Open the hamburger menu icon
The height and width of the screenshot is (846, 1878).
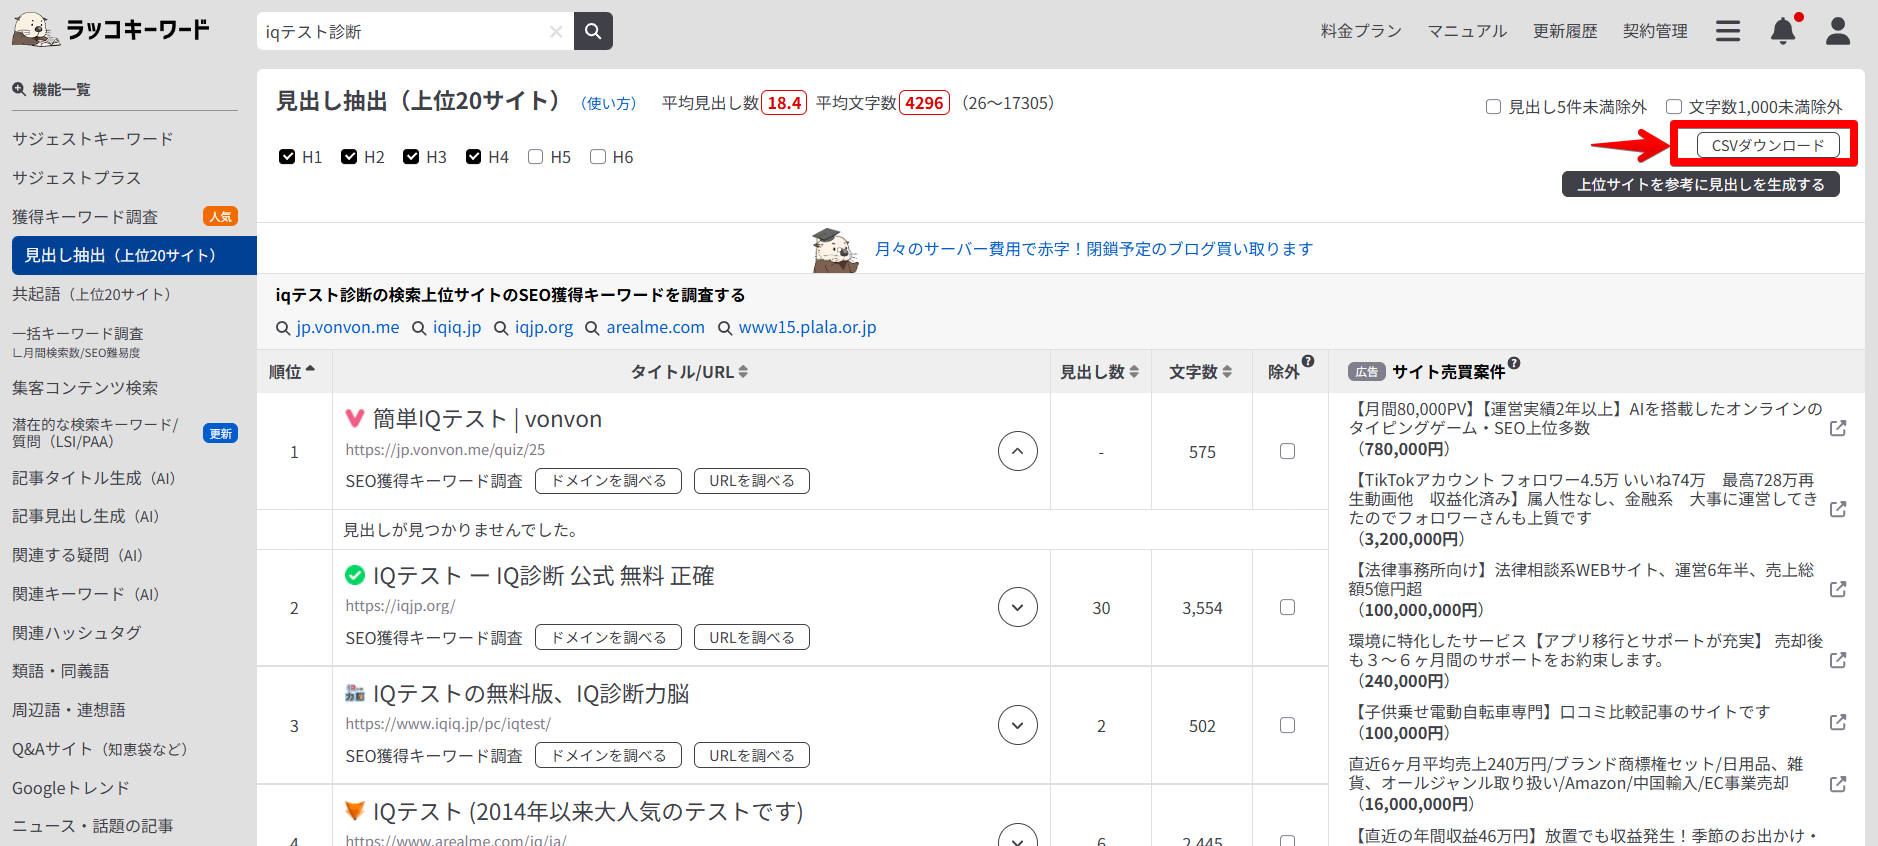pos(1728,31)
